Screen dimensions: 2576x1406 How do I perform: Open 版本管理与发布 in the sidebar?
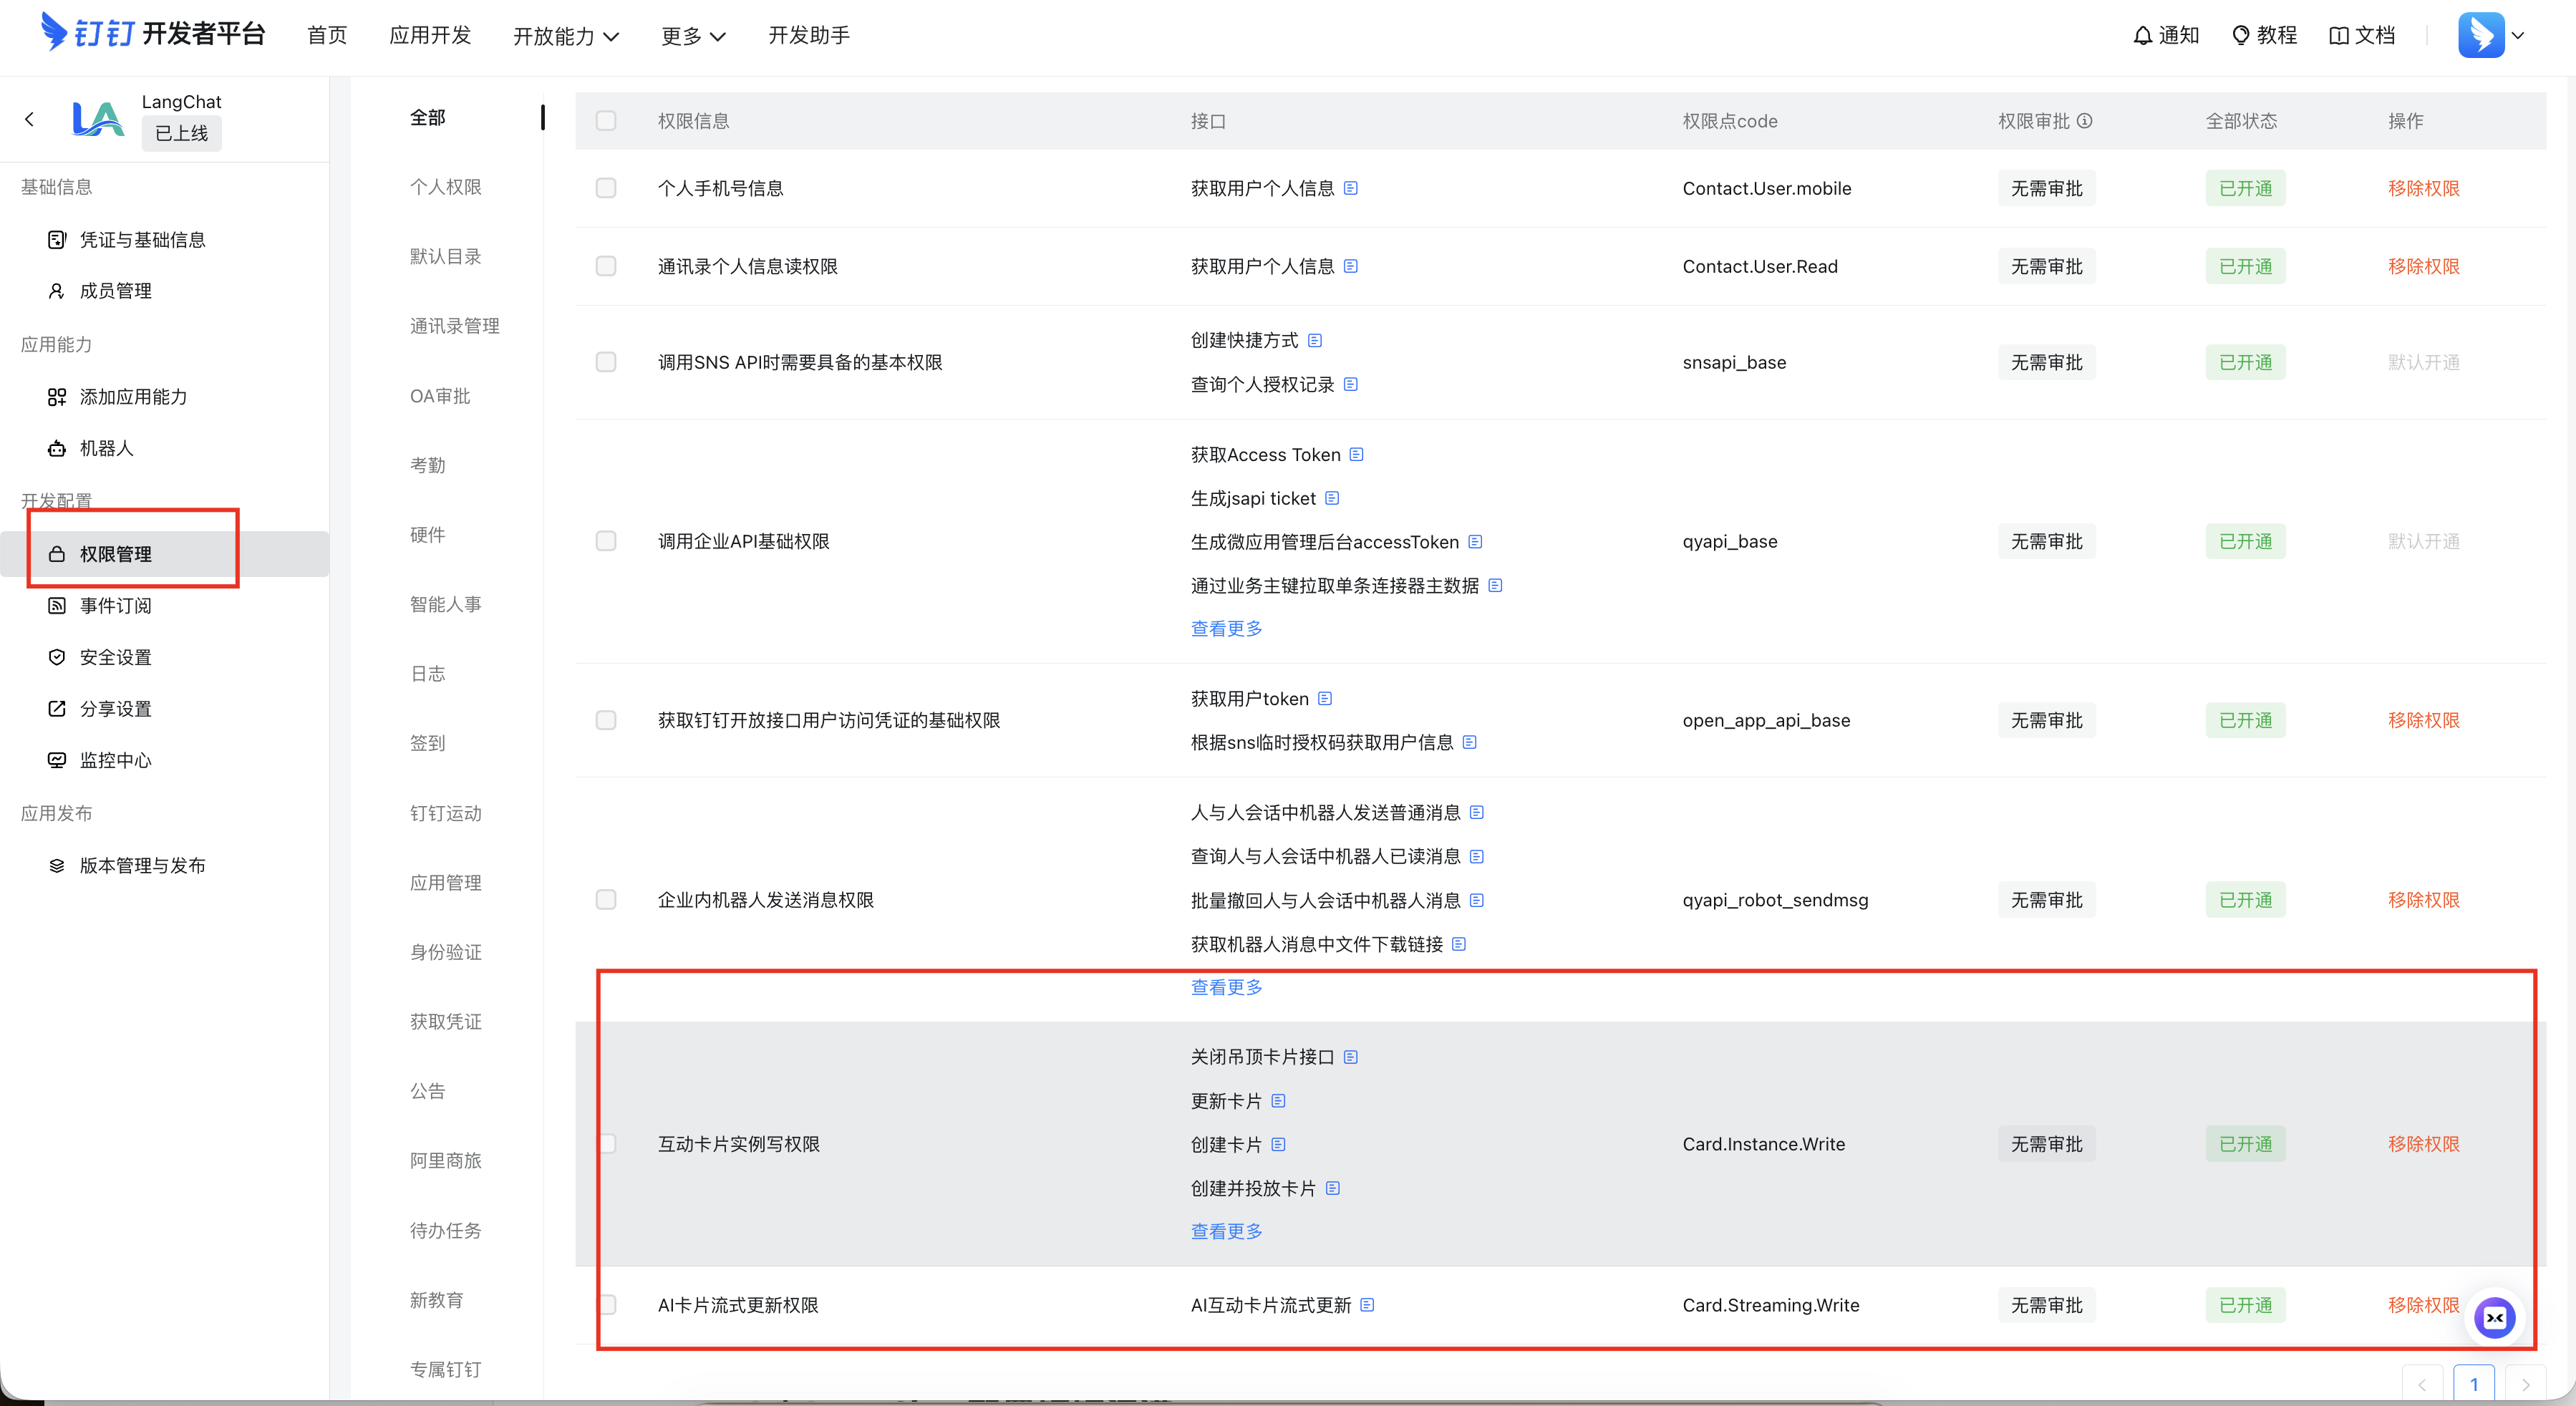(142, 865)
